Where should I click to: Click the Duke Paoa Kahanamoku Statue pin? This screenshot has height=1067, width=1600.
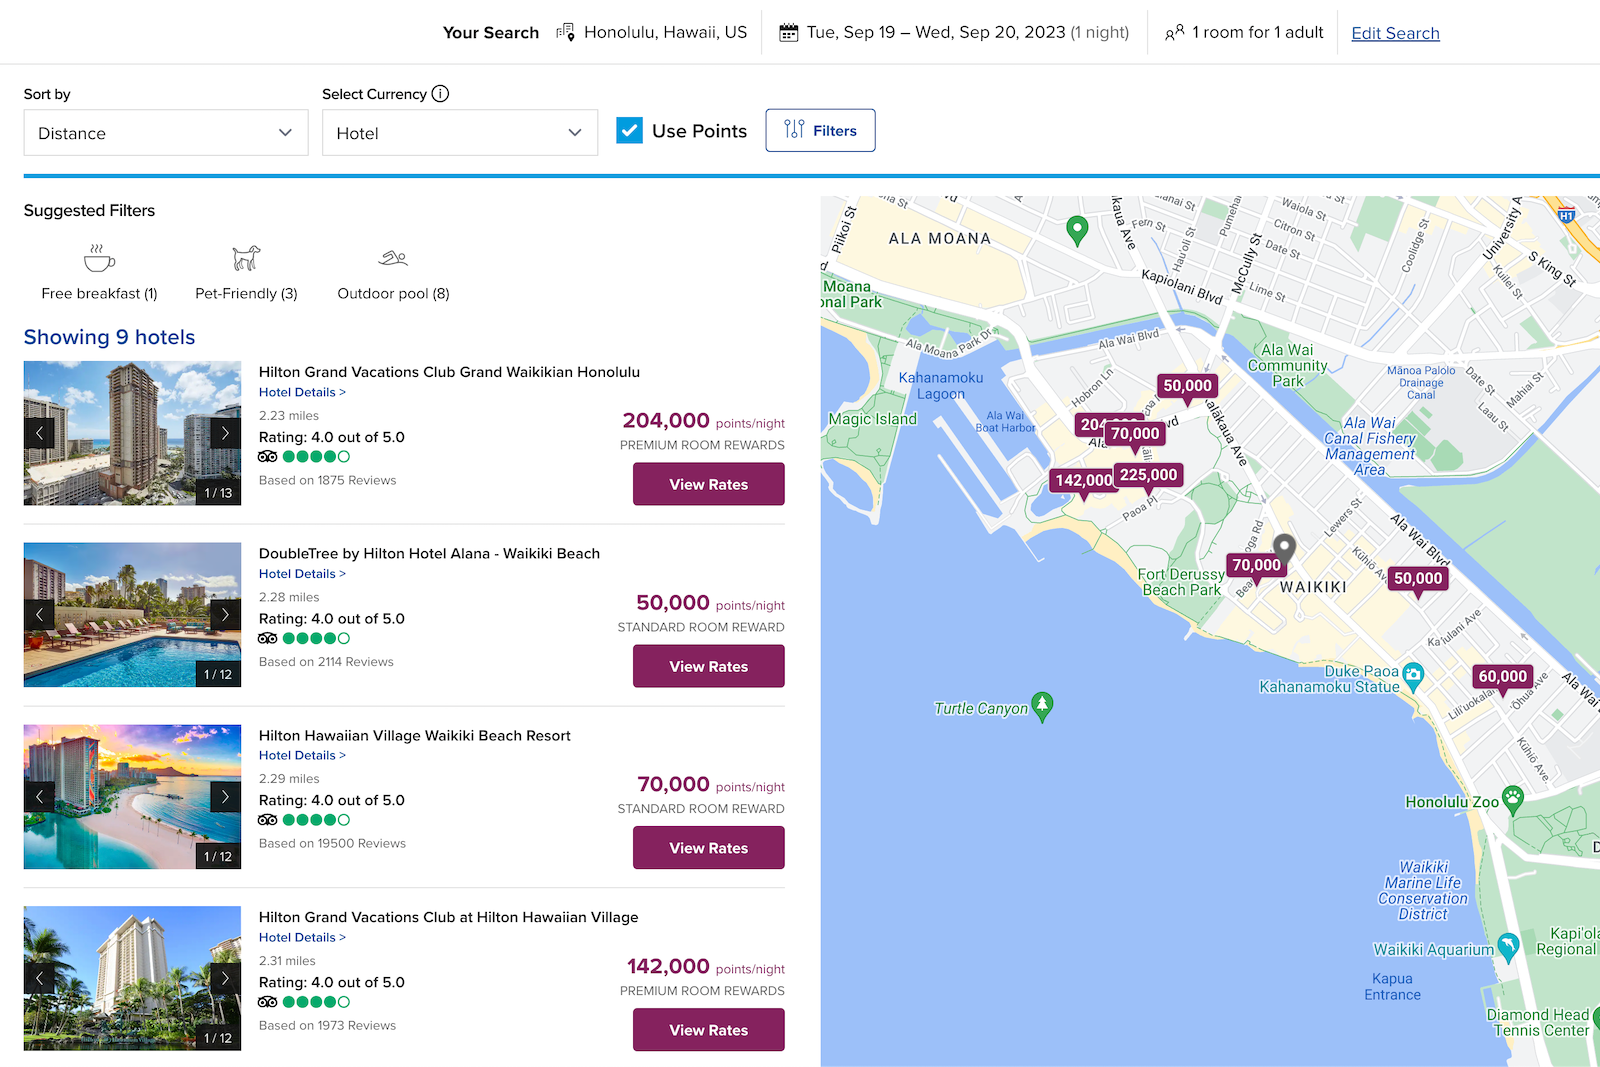(x=1413, y=676)
